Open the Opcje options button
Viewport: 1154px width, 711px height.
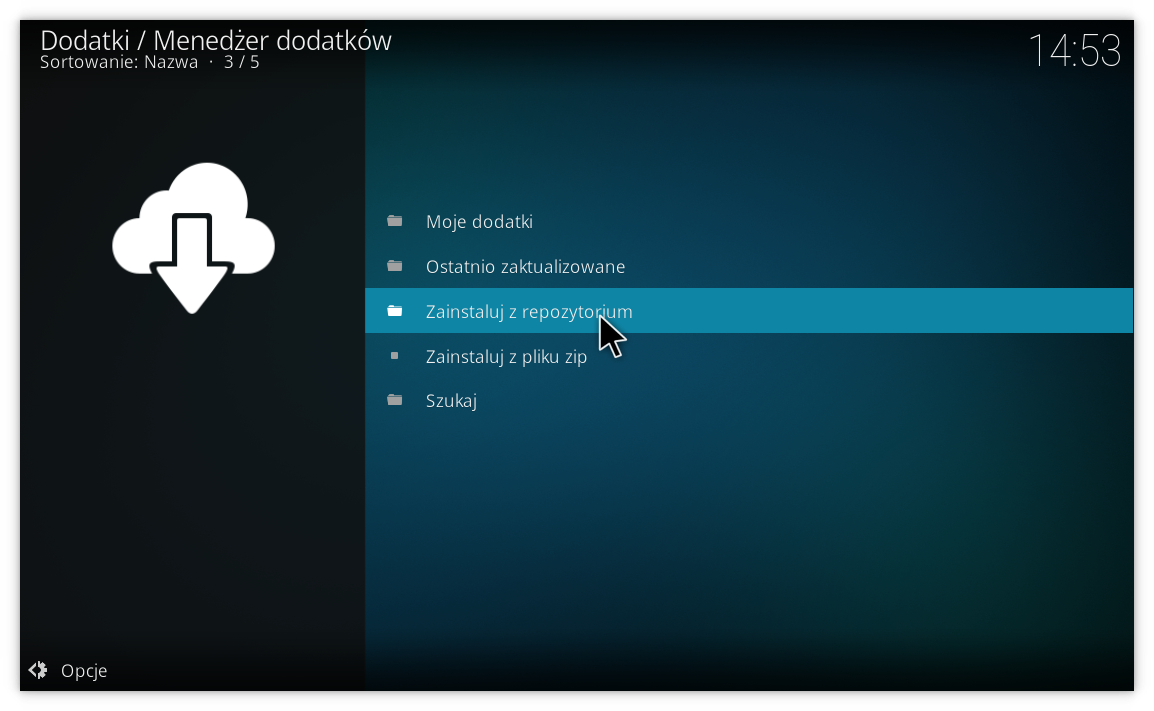click(68, 671)
